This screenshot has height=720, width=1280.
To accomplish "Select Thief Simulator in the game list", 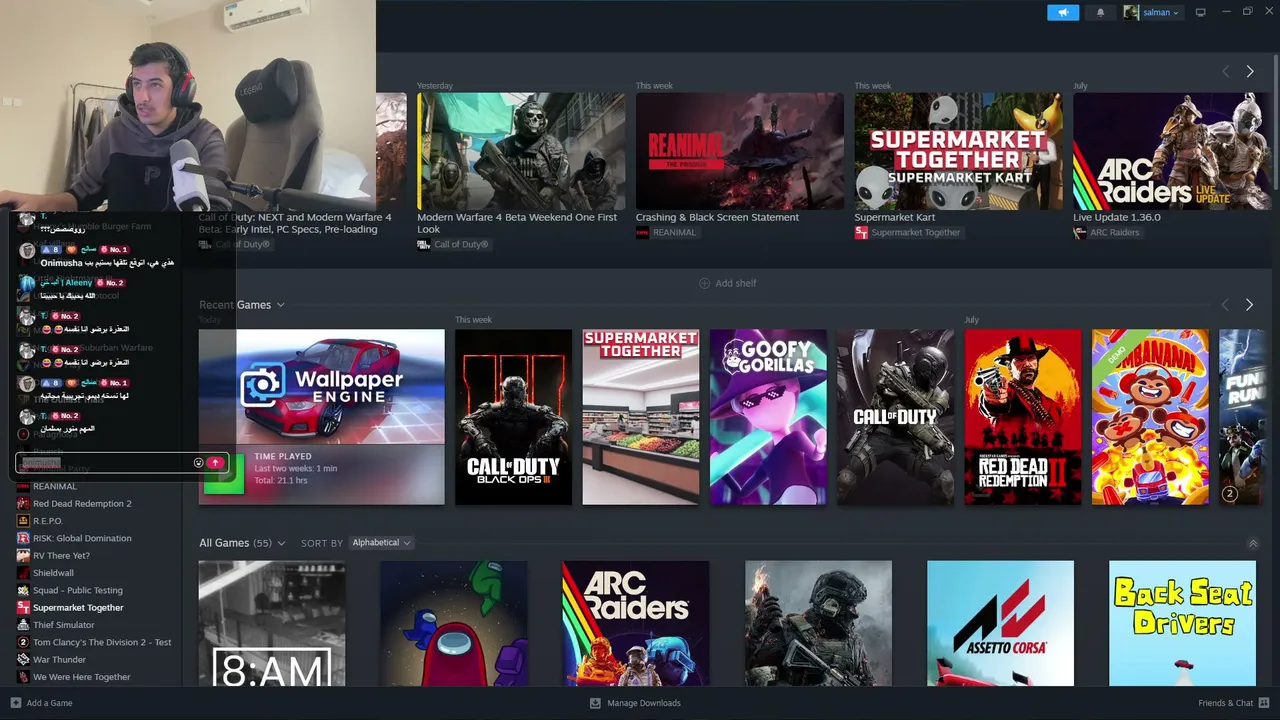I will pyautogui.click(x=64, y=625).
